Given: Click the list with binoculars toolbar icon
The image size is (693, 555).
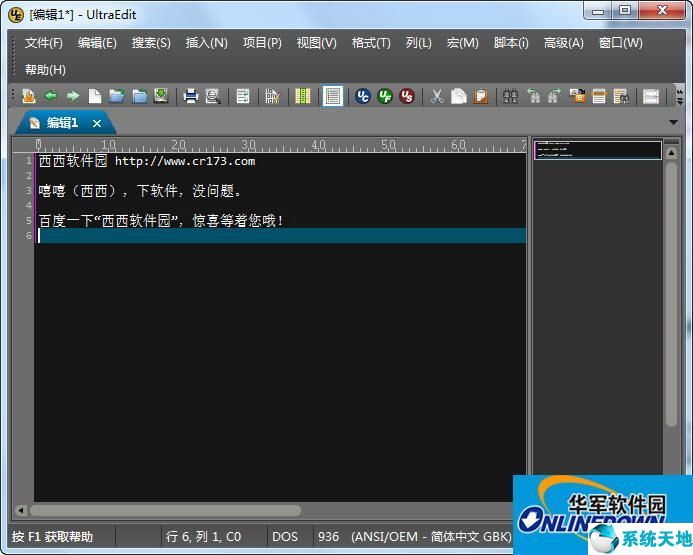Looking at the screenshot, I should (621, 96).
